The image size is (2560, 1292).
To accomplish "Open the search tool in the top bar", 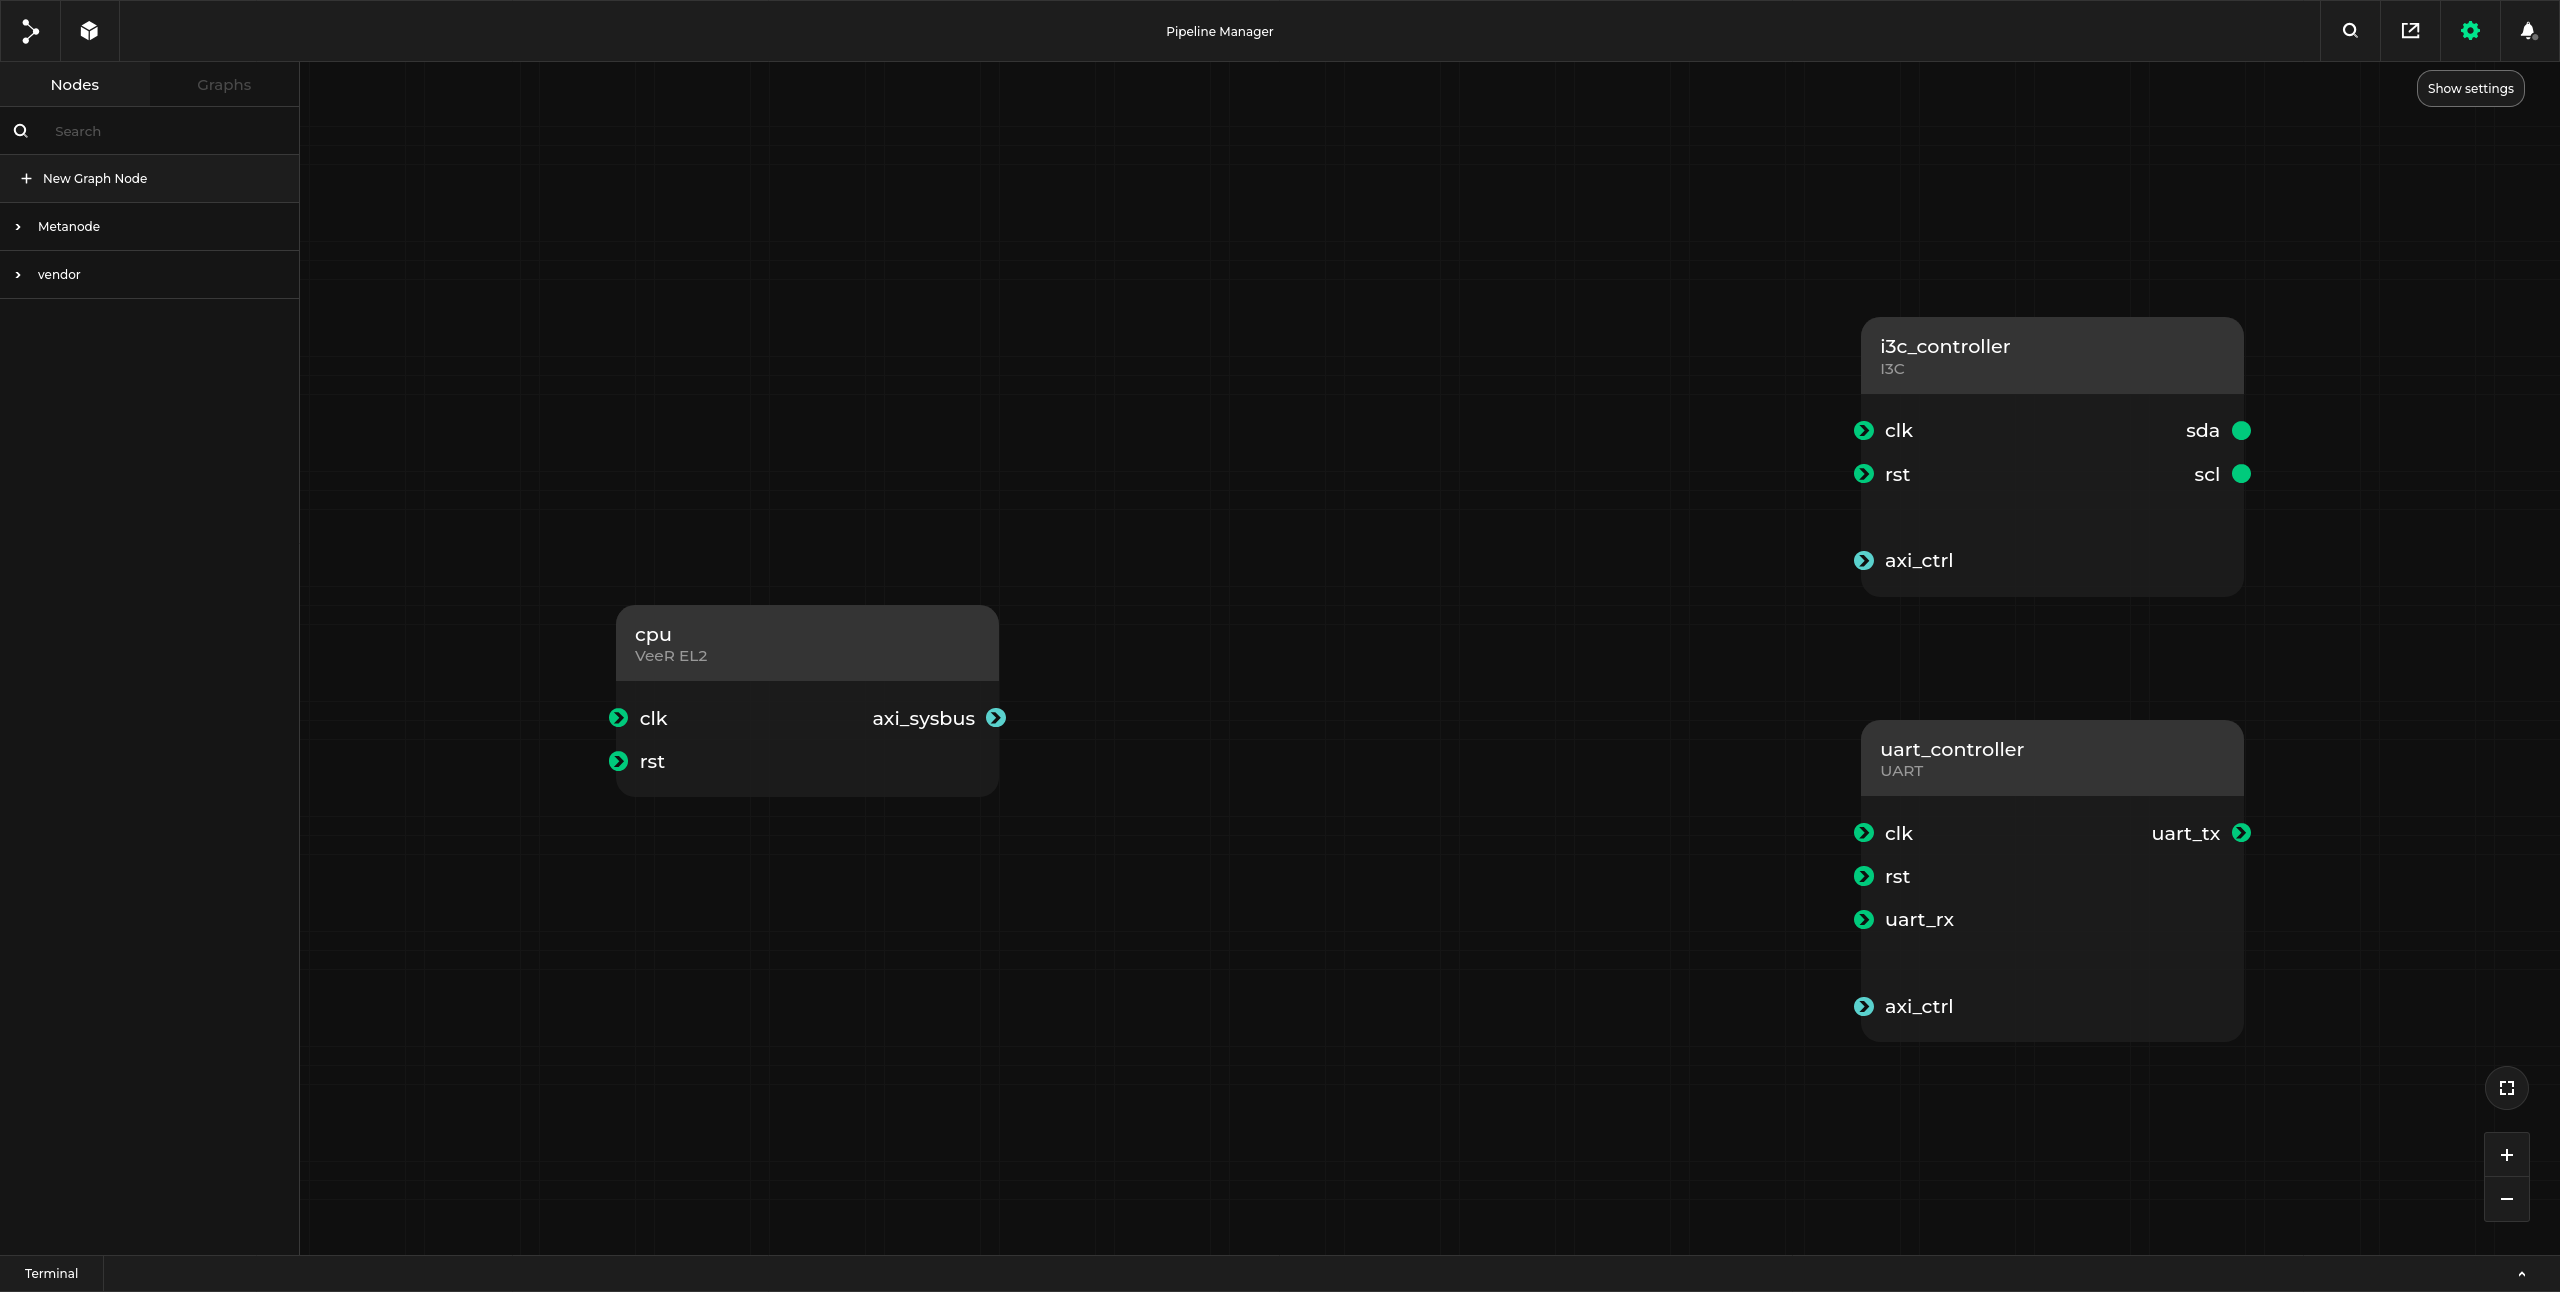I will point(2349,30).
